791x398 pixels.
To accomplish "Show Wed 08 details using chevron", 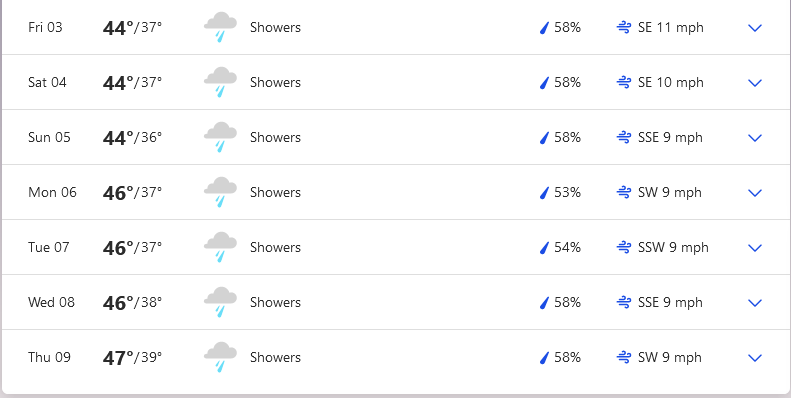I will 755,303.
